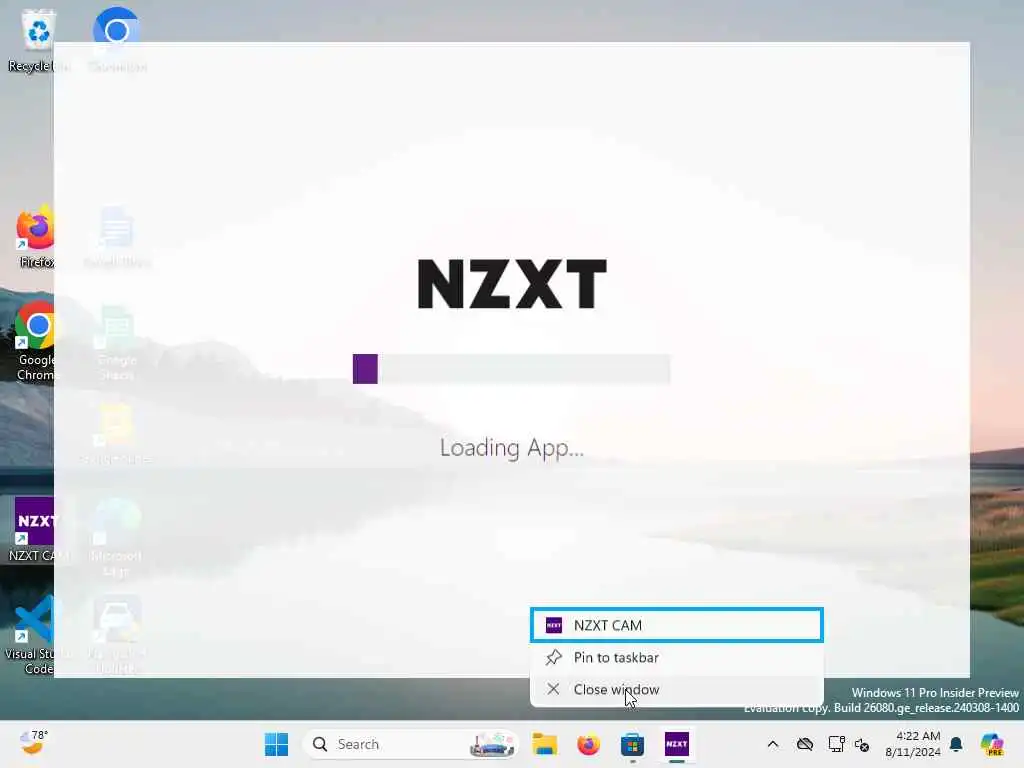This screenshot has height=768, width=1024.
Task: Open the Copilot preview icon
Action: click(x=992, y=744)
